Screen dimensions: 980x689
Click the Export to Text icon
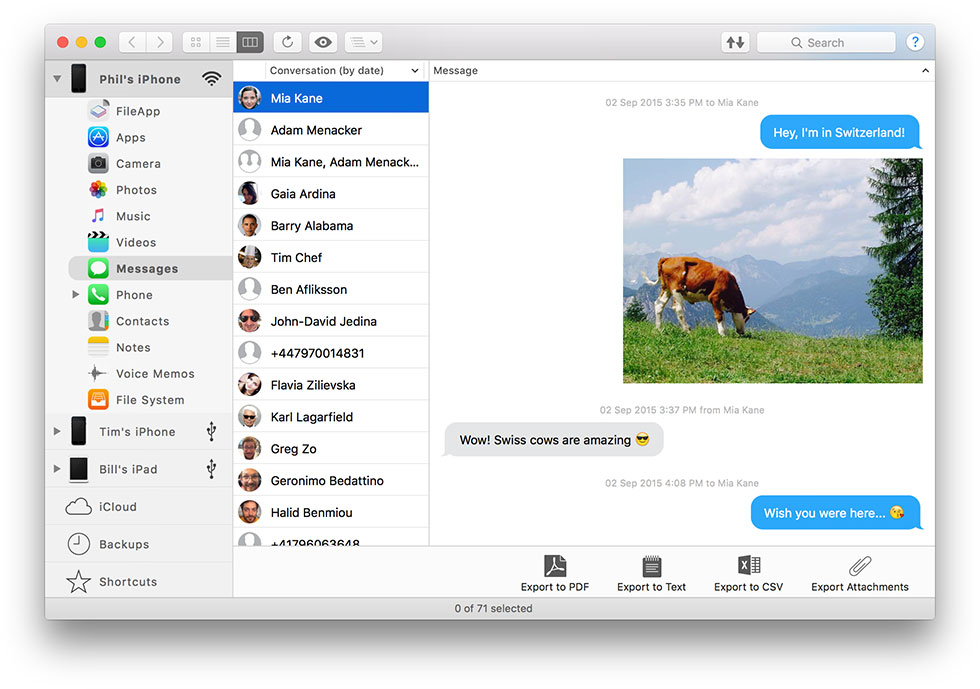651,567
